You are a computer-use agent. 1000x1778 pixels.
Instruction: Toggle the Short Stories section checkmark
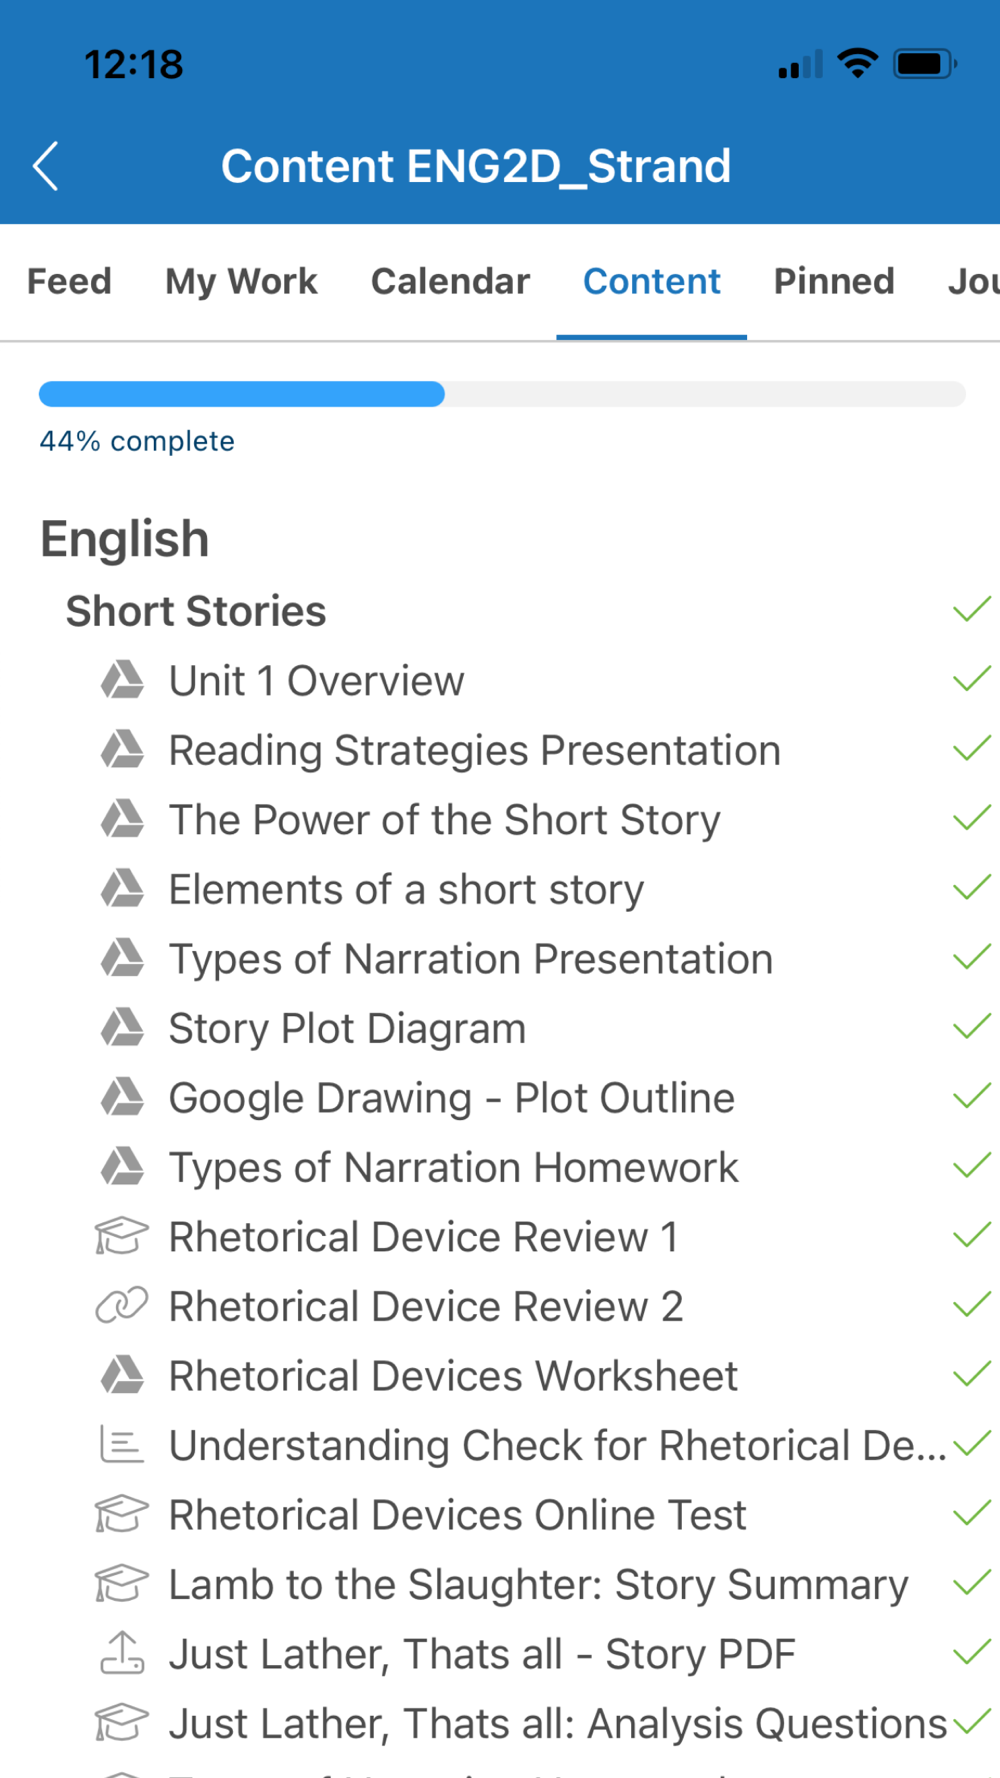click(971, 610)
